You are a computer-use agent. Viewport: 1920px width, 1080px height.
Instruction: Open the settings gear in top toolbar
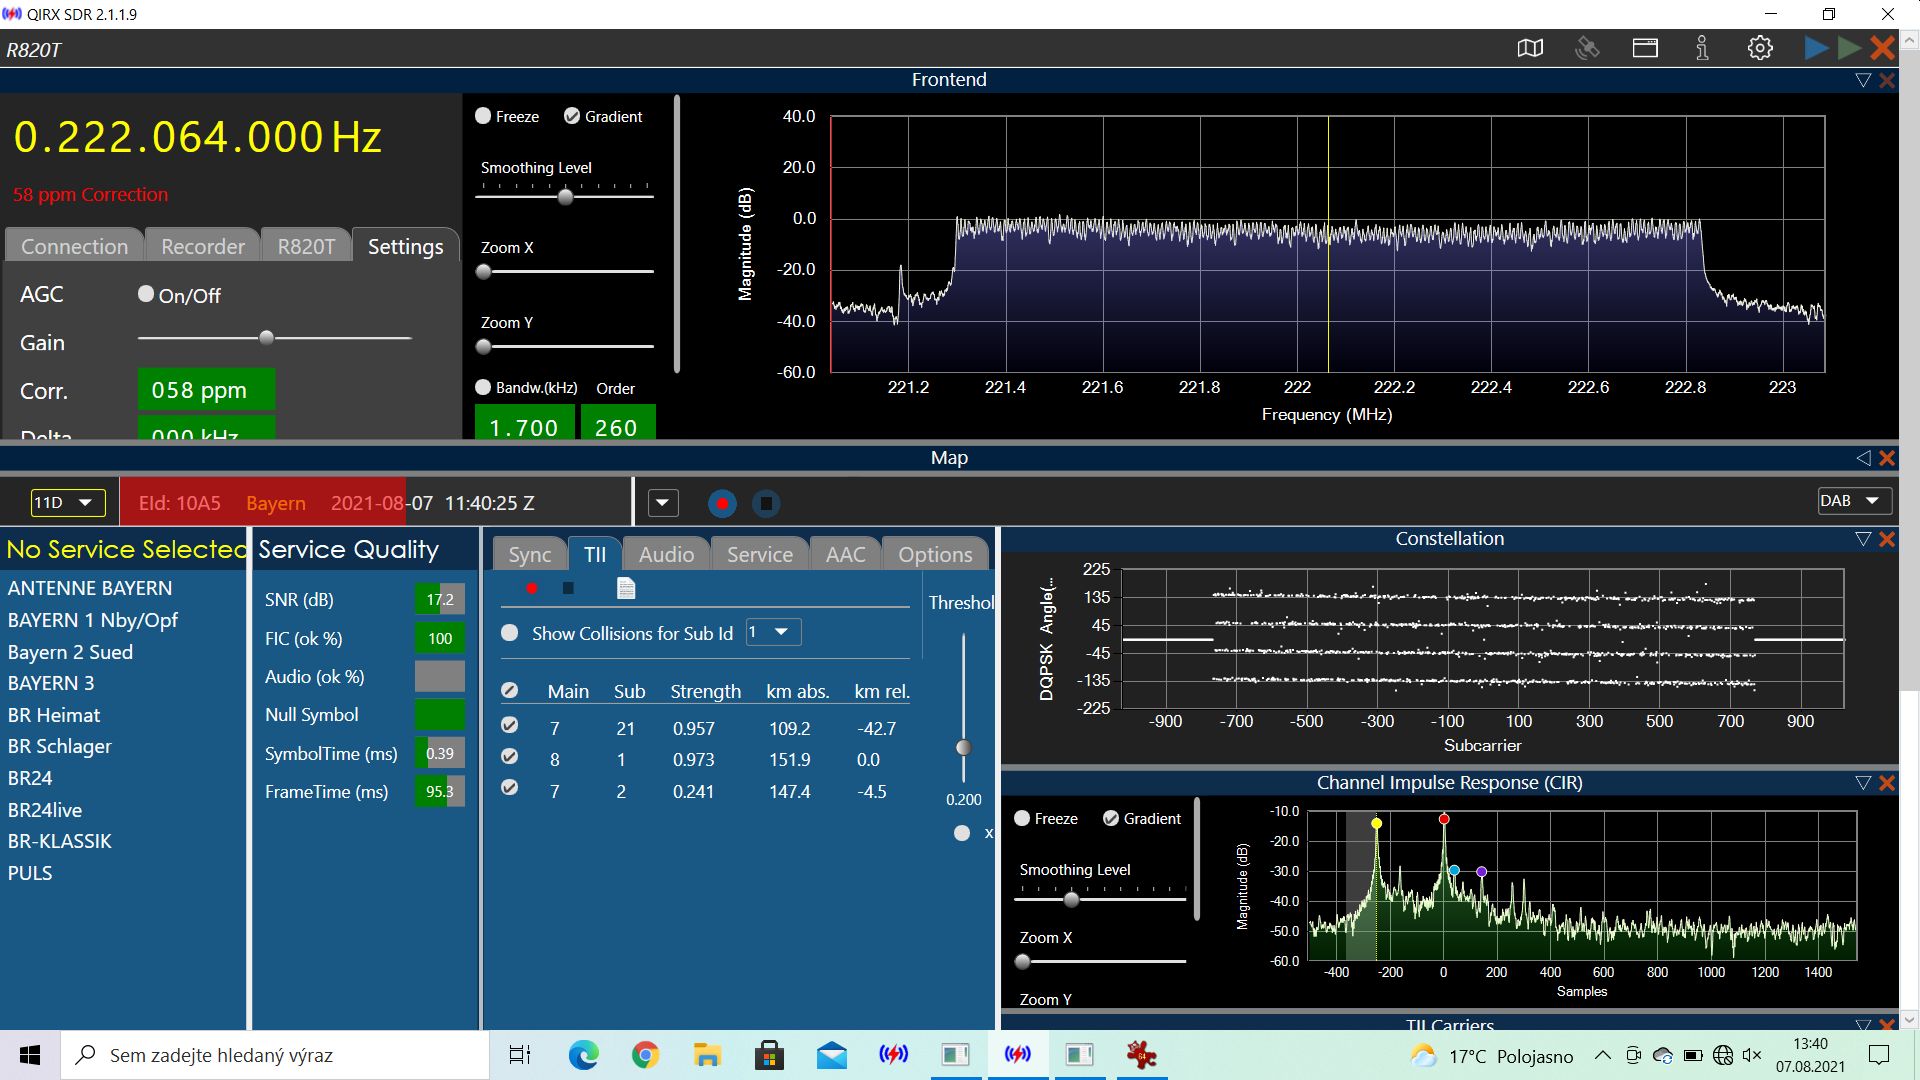coord(1760,48)
